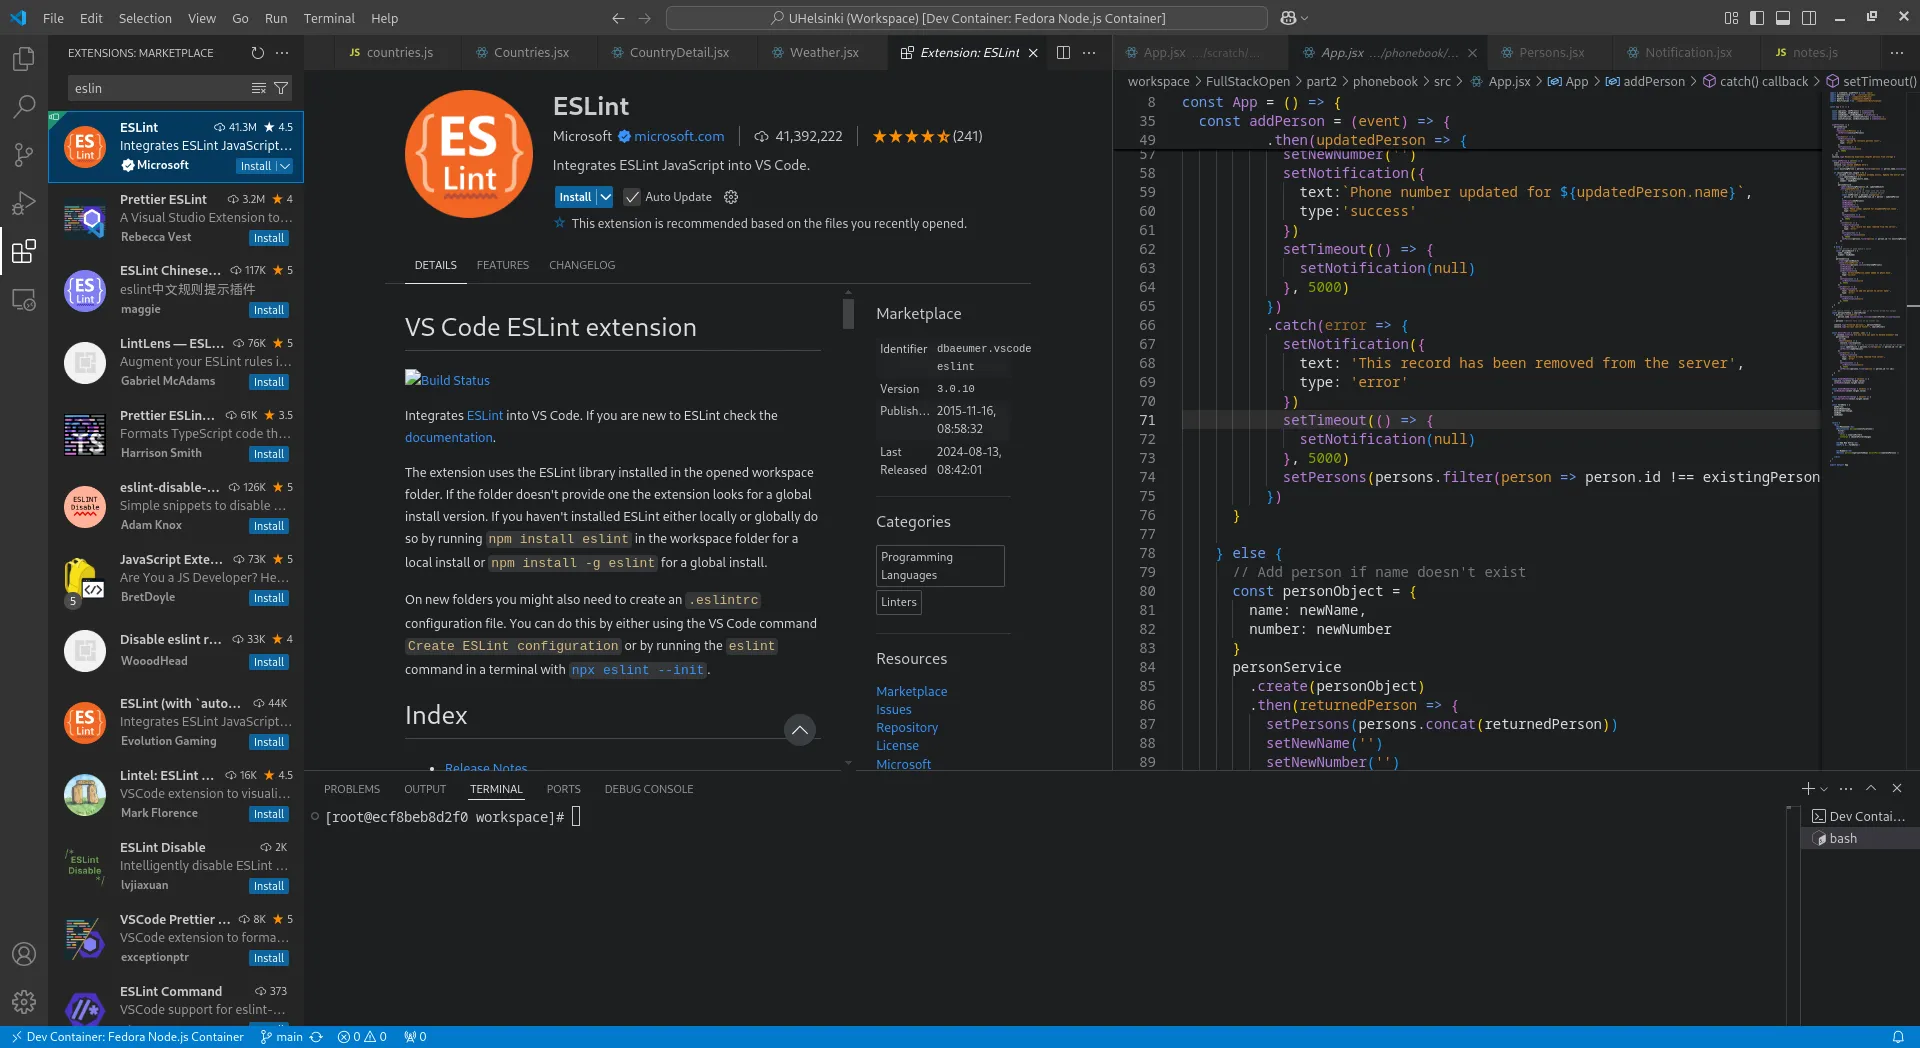
Task: Open Source Control view in activity bar
Action: click(x=24, y=155)
